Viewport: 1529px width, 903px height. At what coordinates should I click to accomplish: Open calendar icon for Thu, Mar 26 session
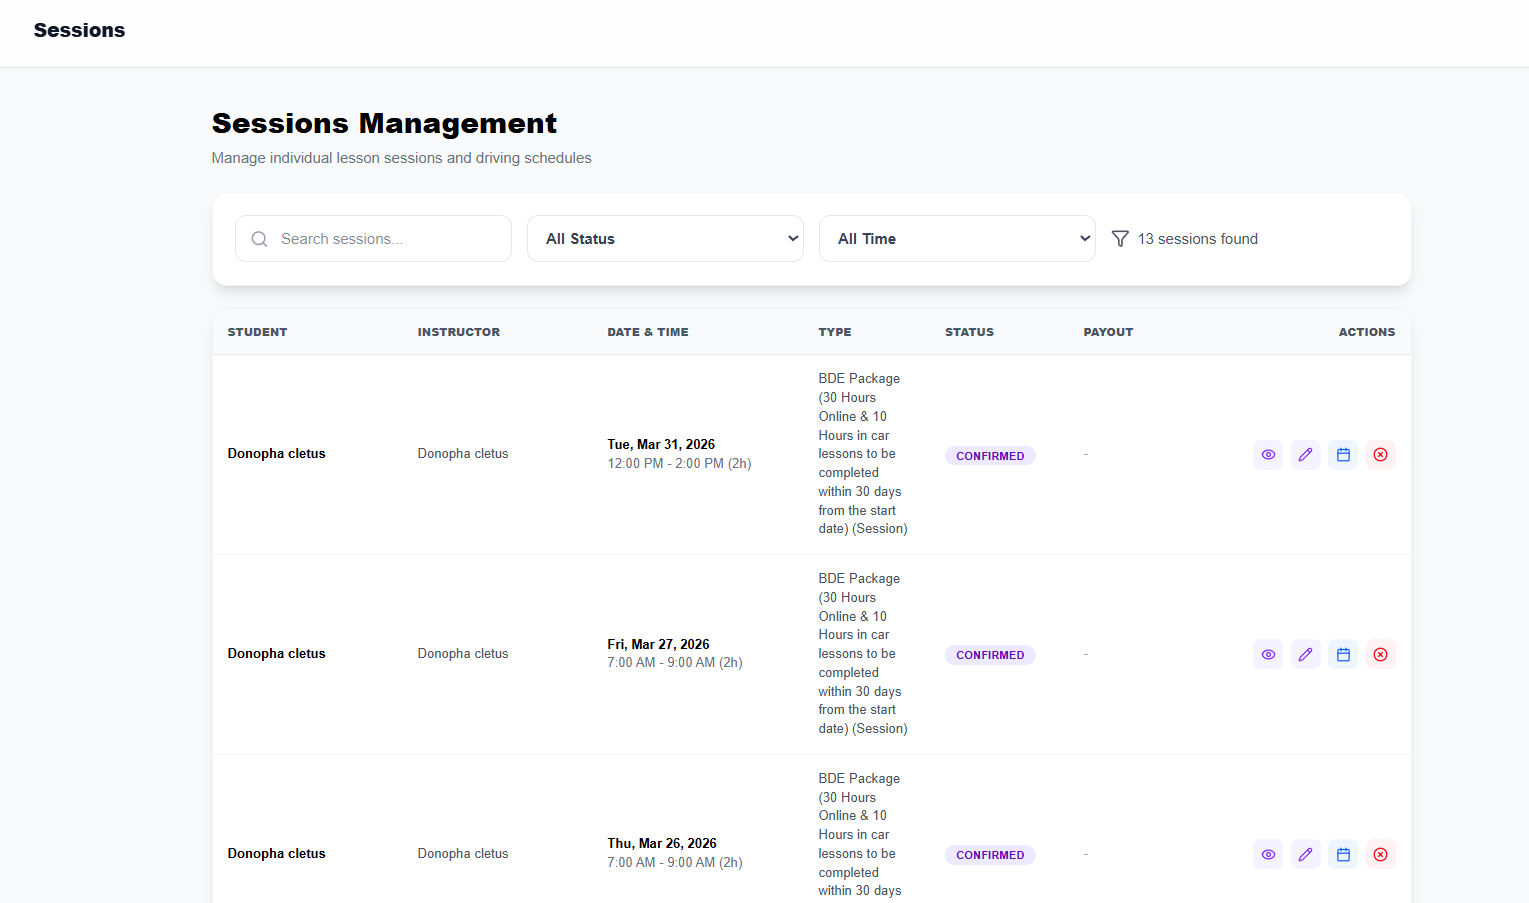tap(1343, 855)
